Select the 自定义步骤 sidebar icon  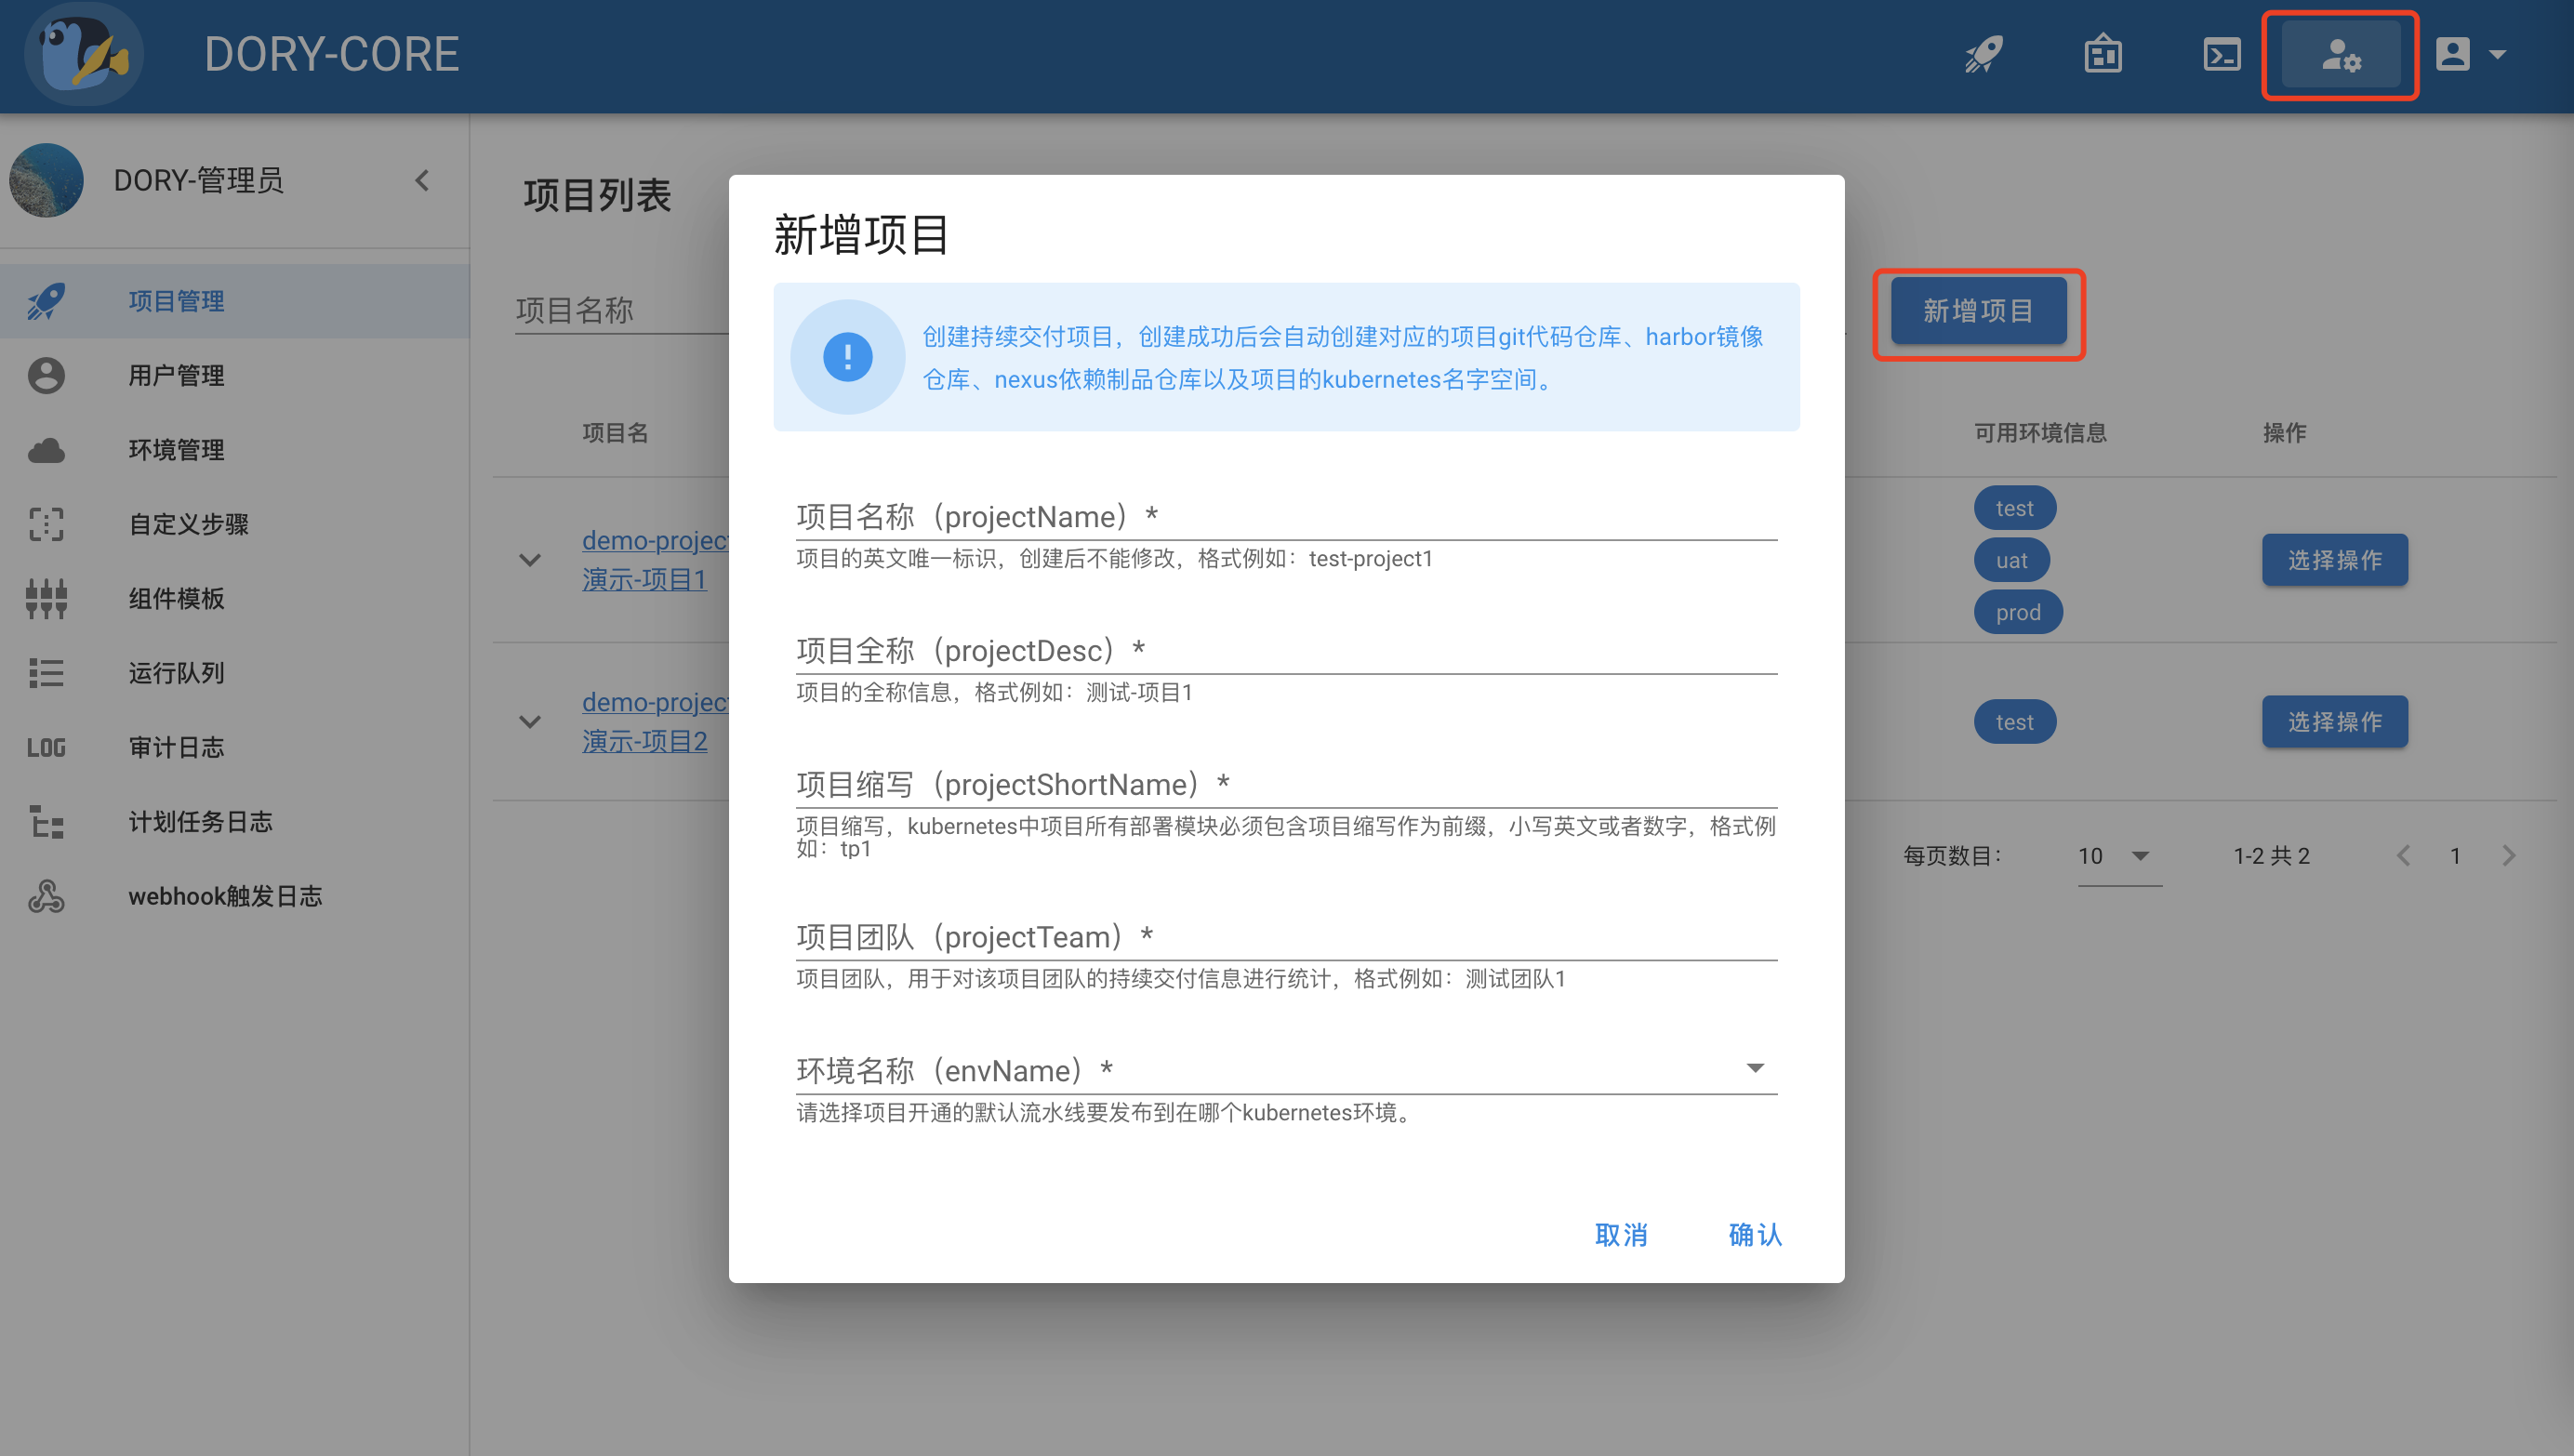[46, 524]
